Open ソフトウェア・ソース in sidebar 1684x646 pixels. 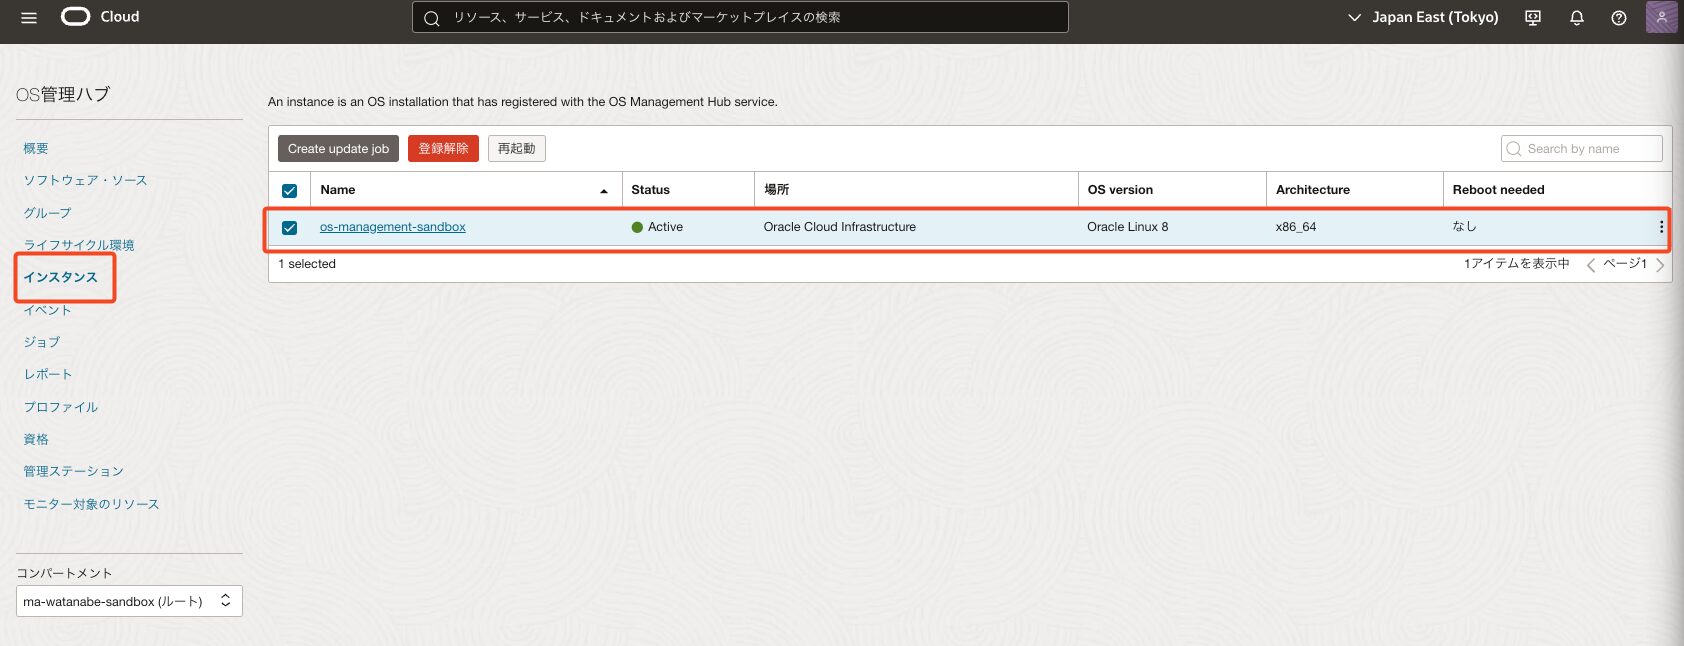[x=85, y=180]
